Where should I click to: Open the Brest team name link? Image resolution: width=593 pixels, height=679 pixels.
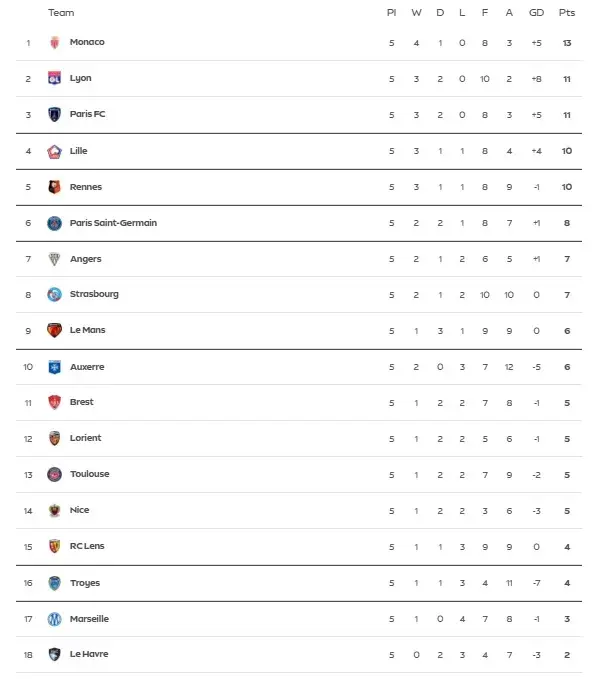81,402
